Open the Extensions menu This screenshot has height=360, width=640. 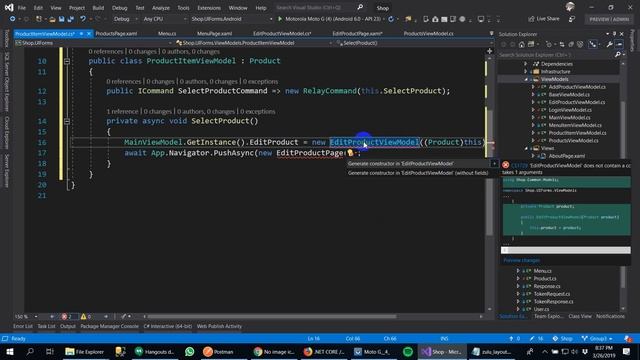pyautogui.click(x=209, y=8)
